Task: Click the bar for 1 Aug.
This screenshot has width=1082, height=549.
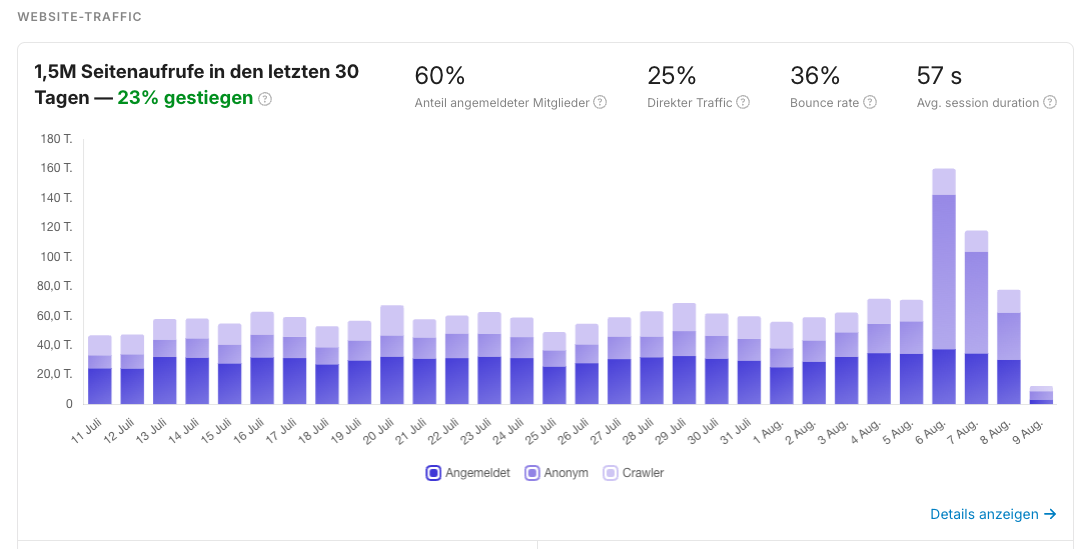Action: tap(782, 363)
